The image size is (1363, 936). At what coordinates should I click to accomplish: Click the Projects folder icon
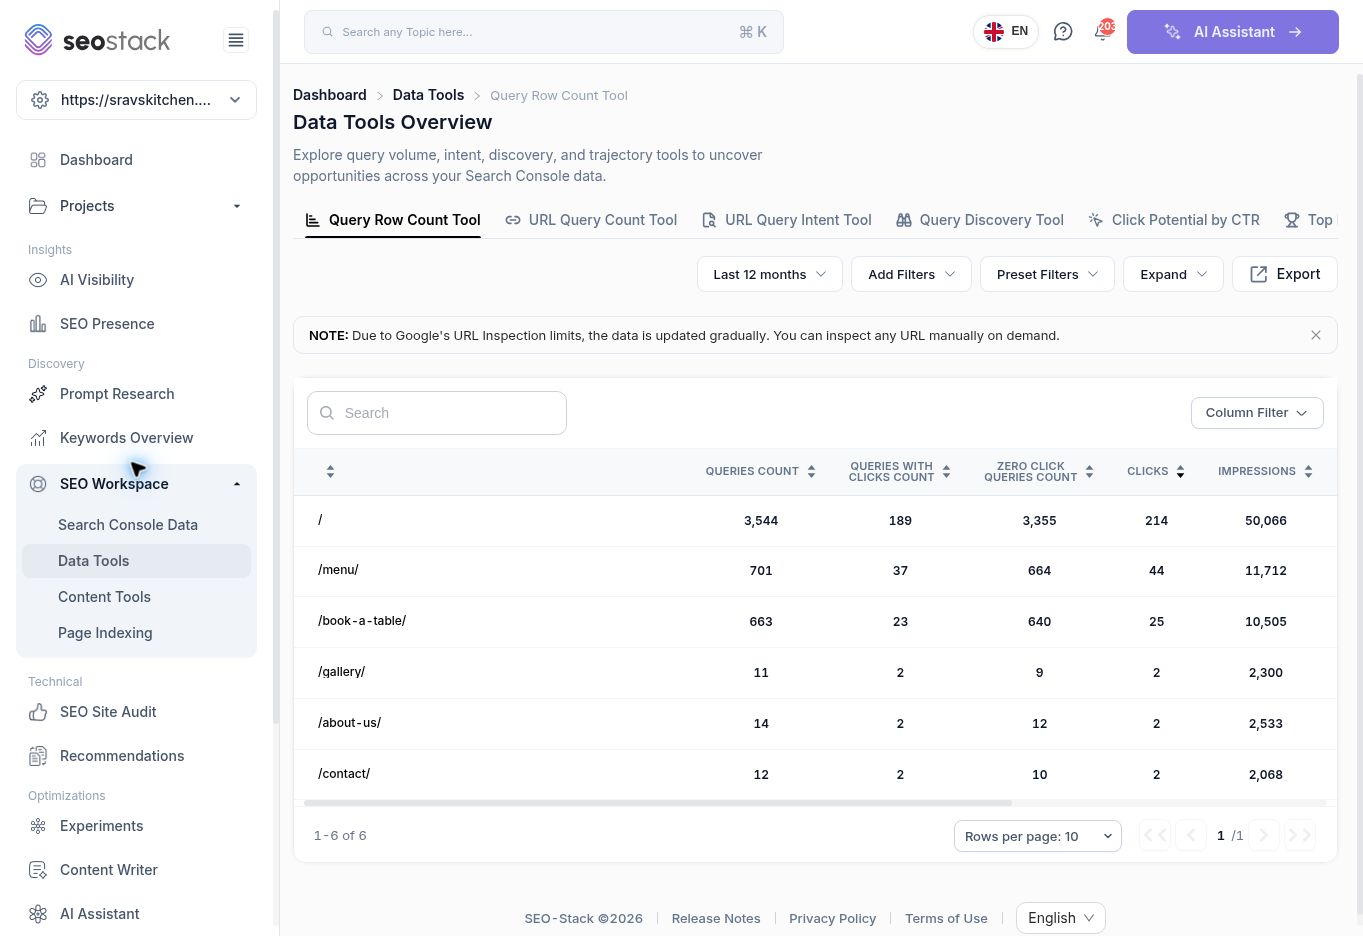pyautogui.click(x=38, y=206)
